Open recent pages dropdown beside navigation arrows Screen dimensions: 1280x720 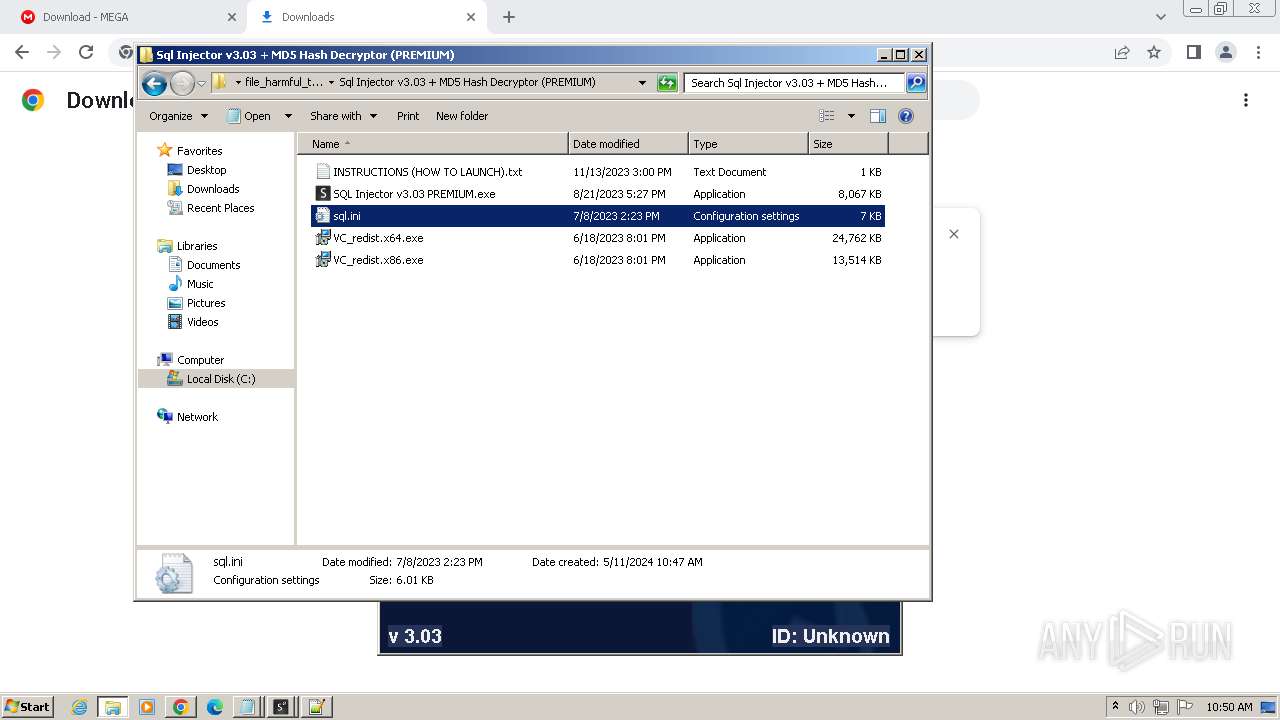[x=201, y=83]
